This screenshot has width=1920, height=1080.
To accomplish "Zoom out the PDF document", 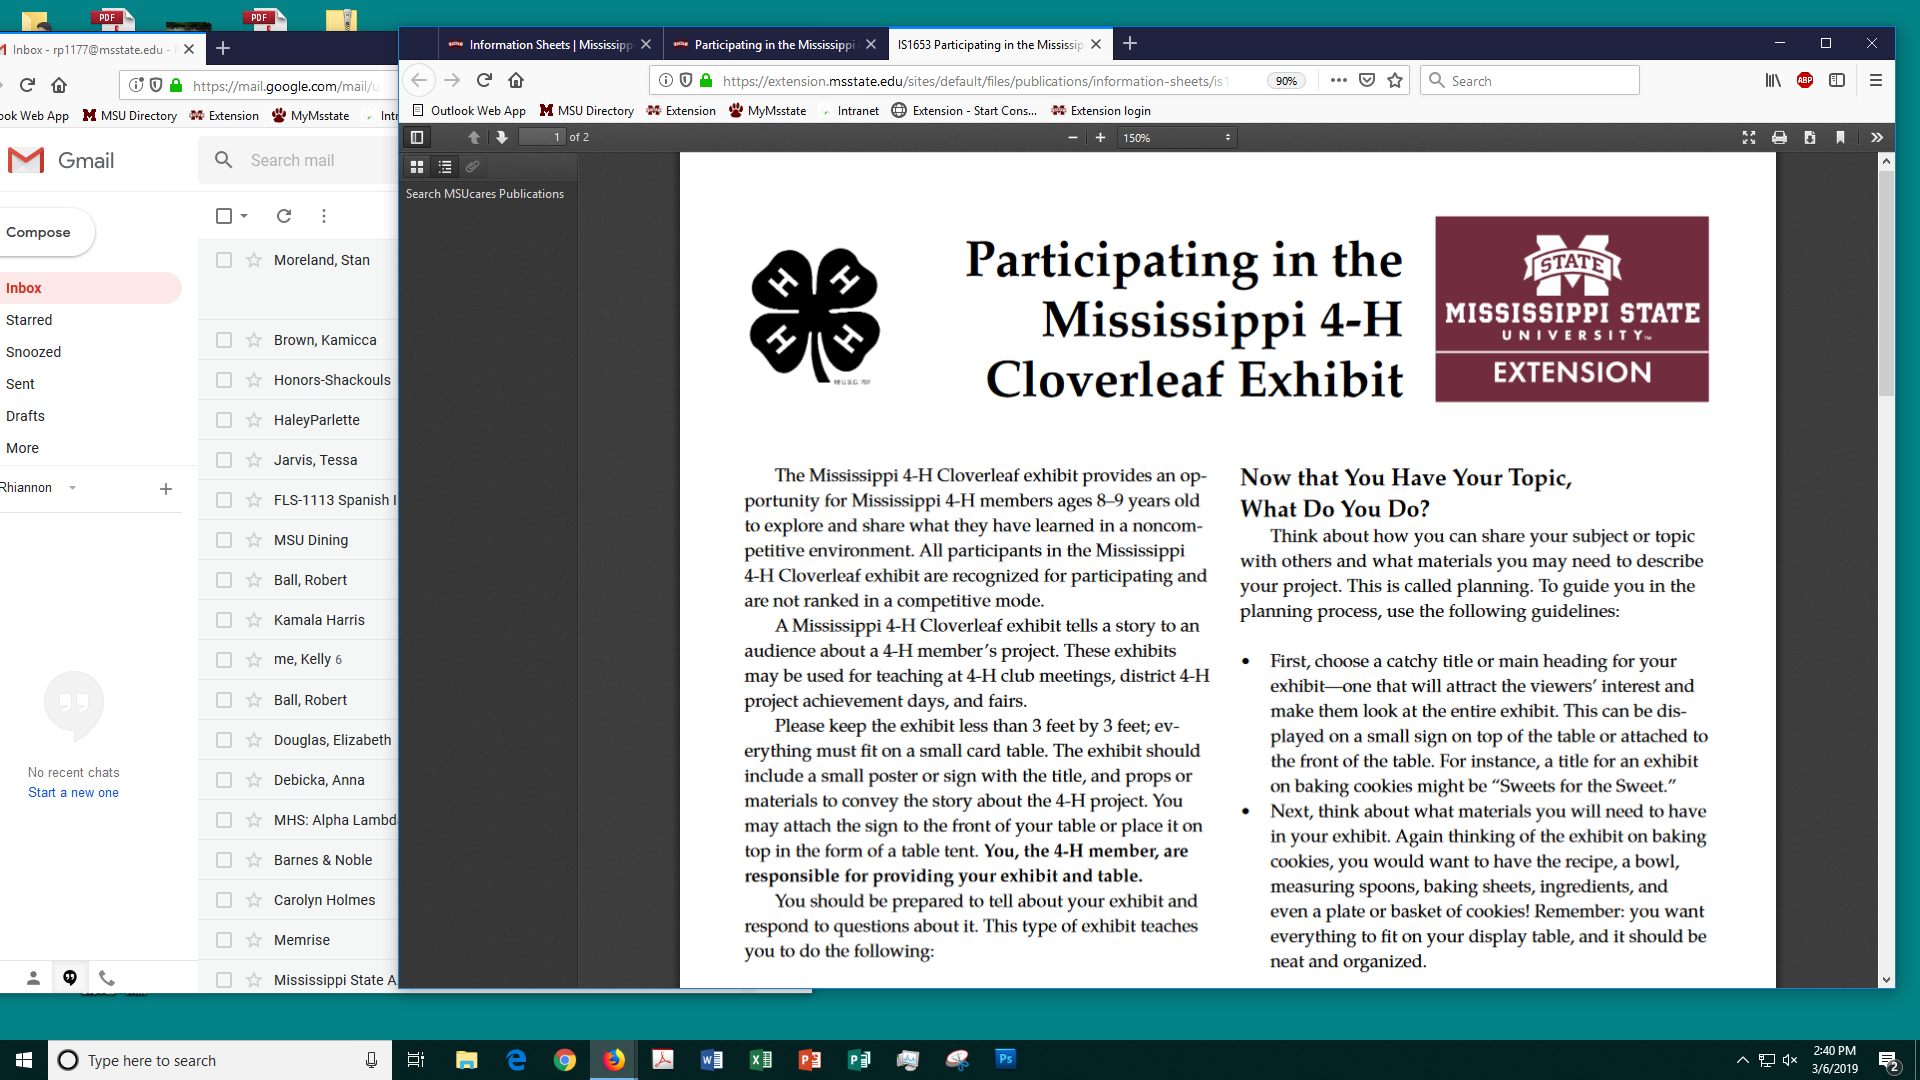I will 1073,137.
